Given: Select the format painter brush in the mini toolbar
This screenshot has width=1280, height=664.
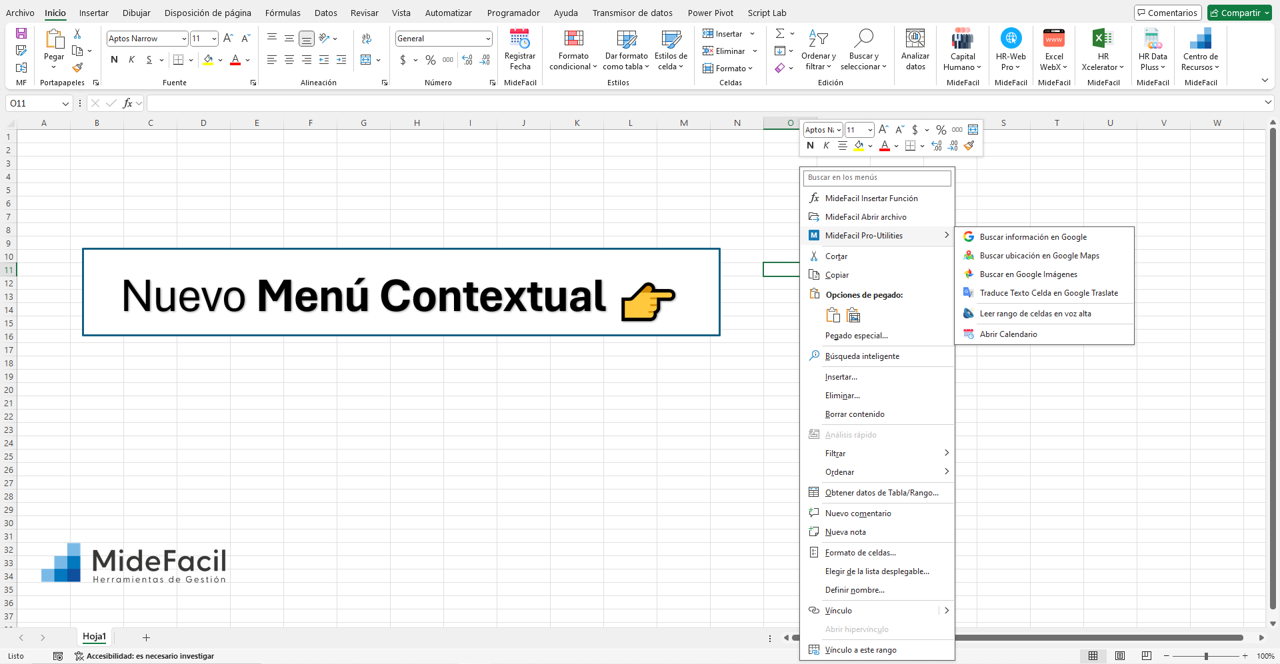Looking at the screenshot, I should [968, 145].
